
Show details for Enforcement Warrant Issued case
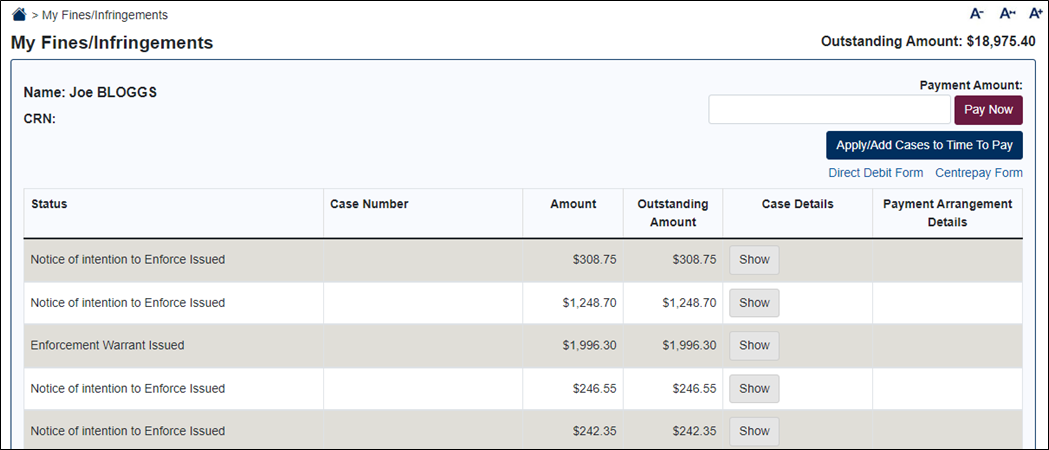click(x=754, y=346)
